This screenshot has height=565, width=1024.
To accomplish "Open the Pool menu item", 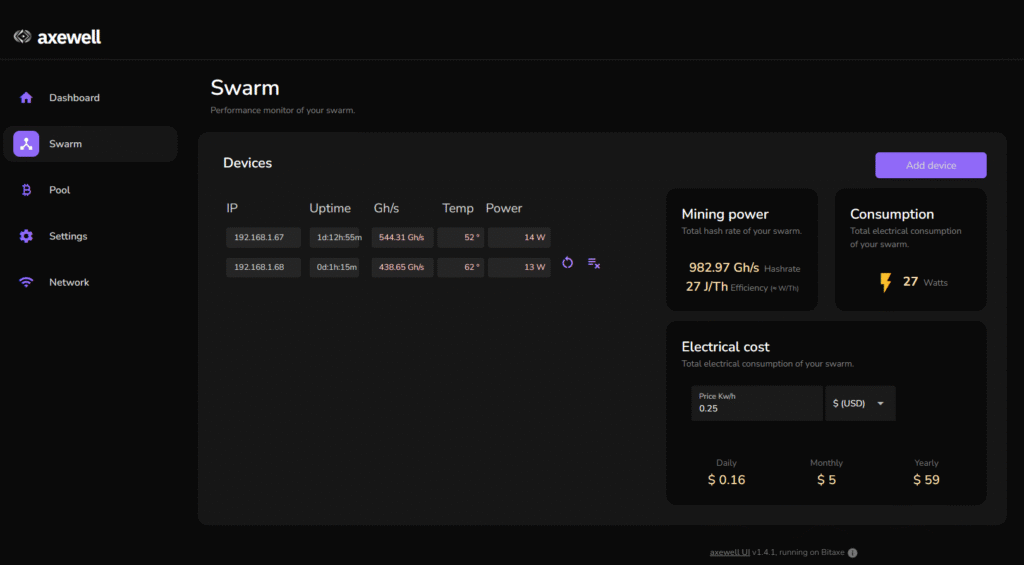I will pyautogui.click(x=60, y=190).
